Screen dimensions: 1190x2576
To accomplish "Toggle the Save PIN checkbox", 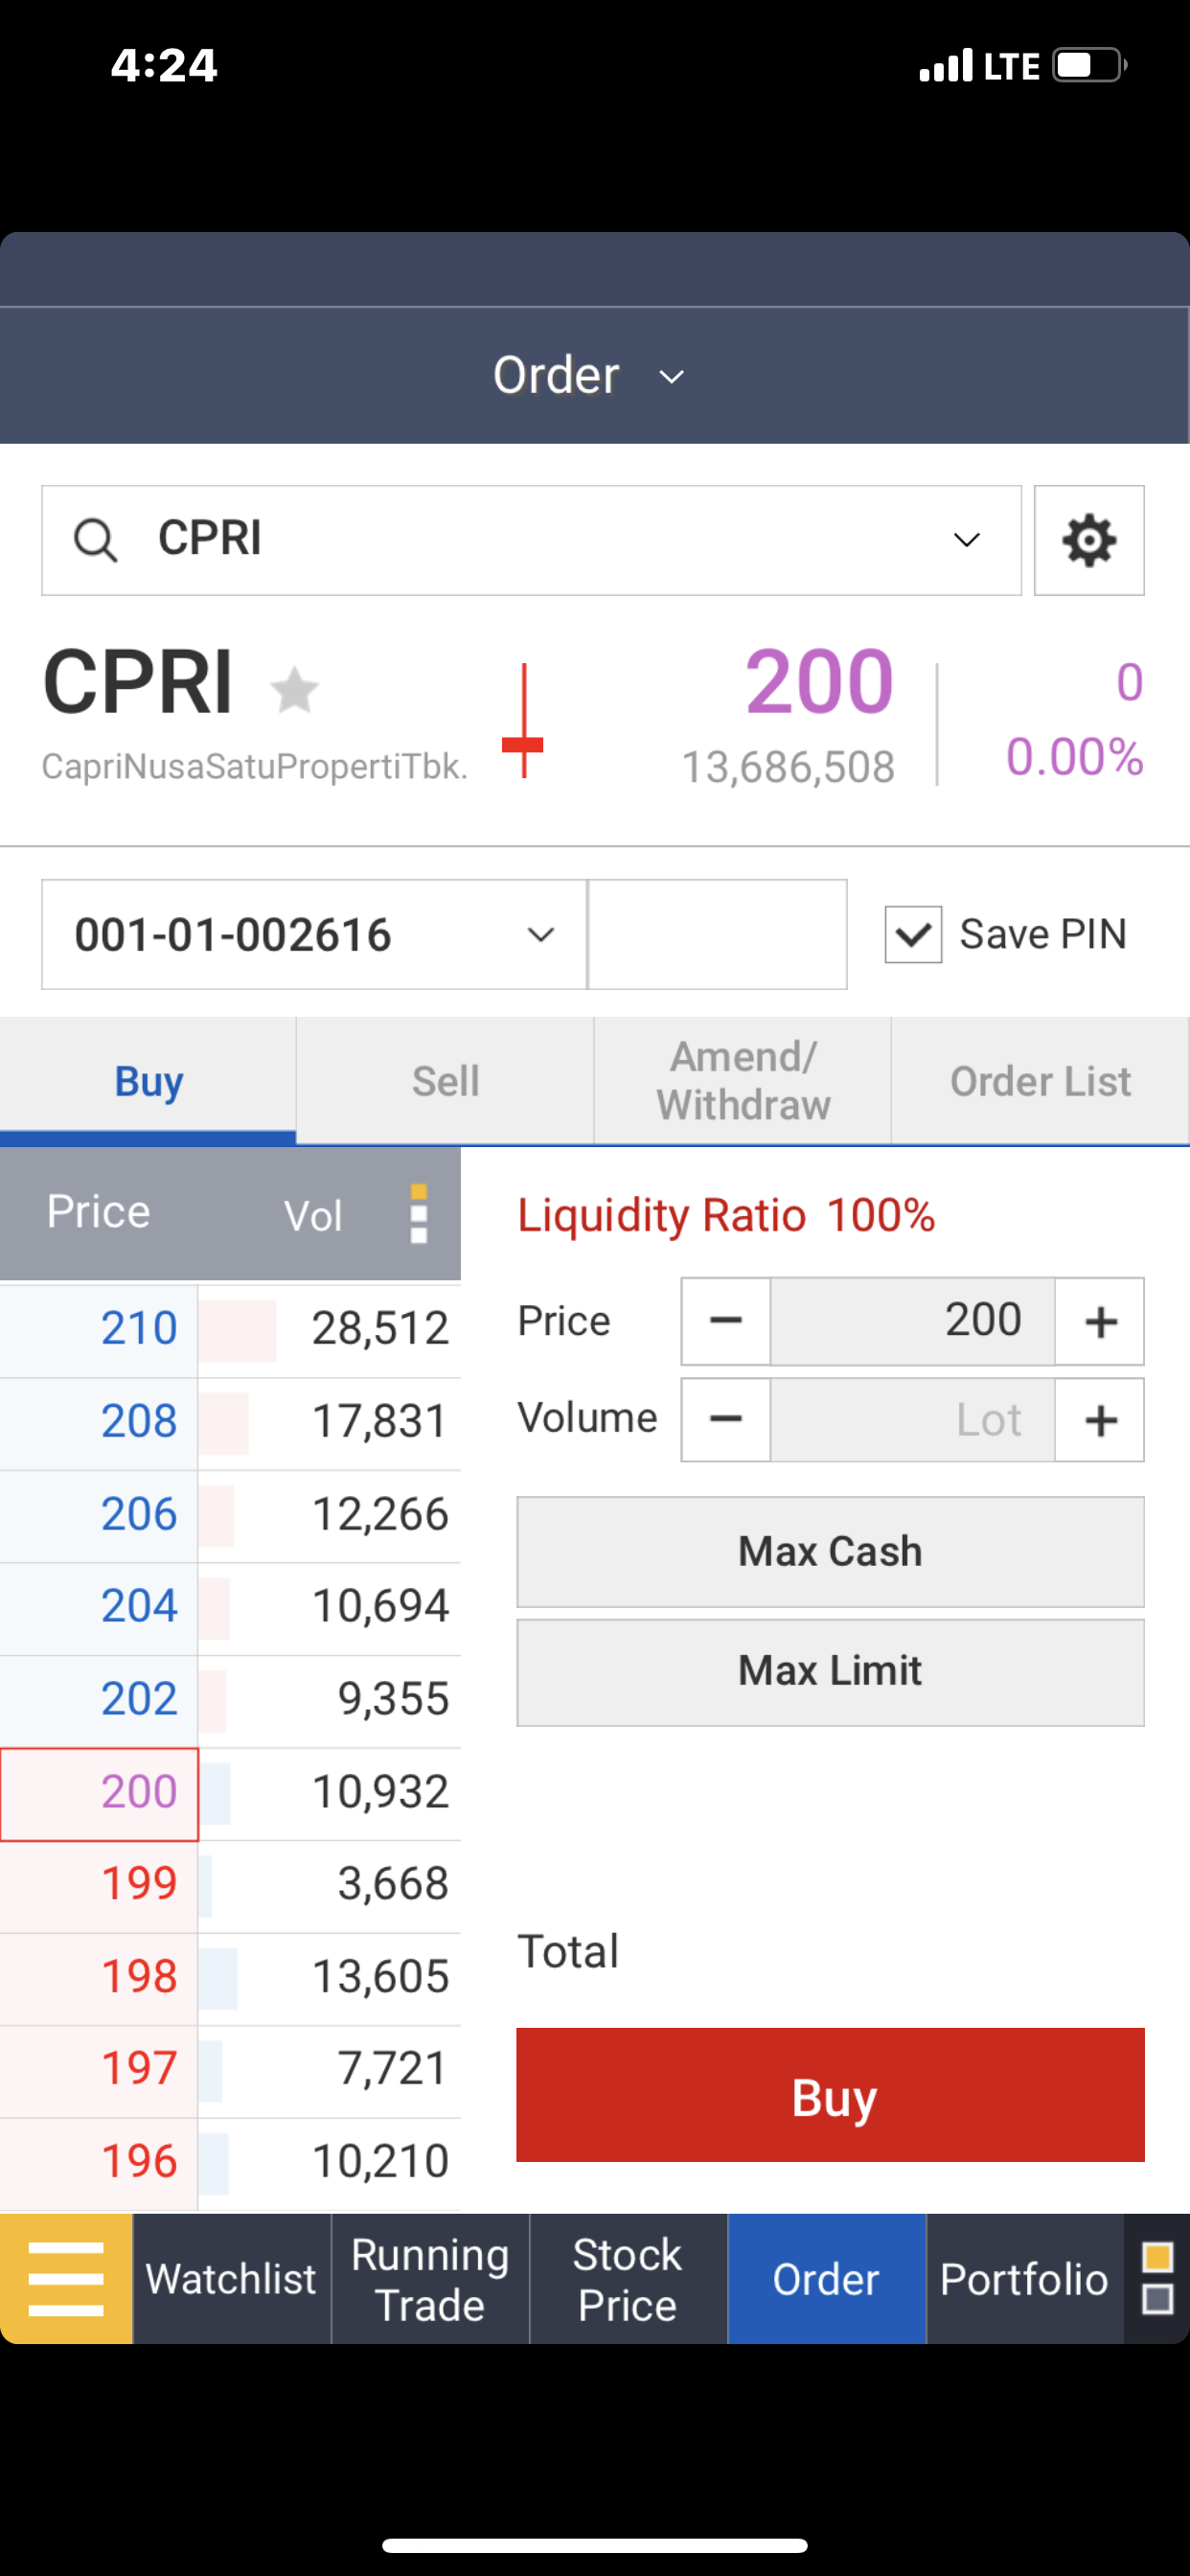I will point(913,935).
